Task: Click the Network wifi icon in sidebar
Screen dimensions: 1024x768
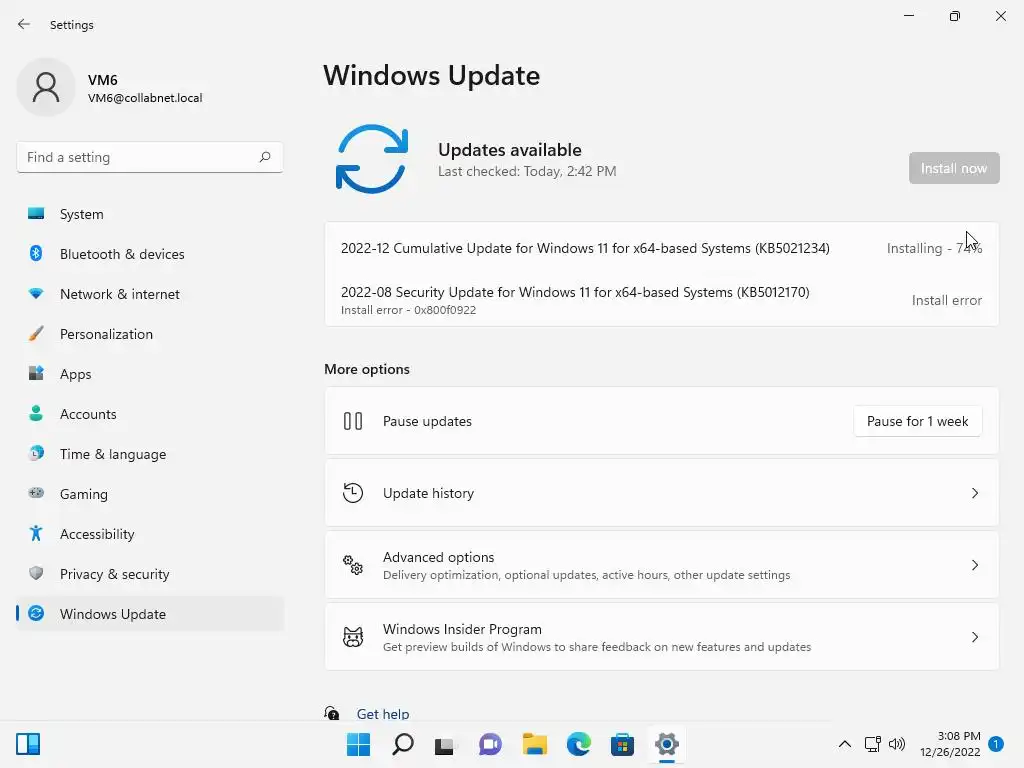Action: [x=36, y=294]
